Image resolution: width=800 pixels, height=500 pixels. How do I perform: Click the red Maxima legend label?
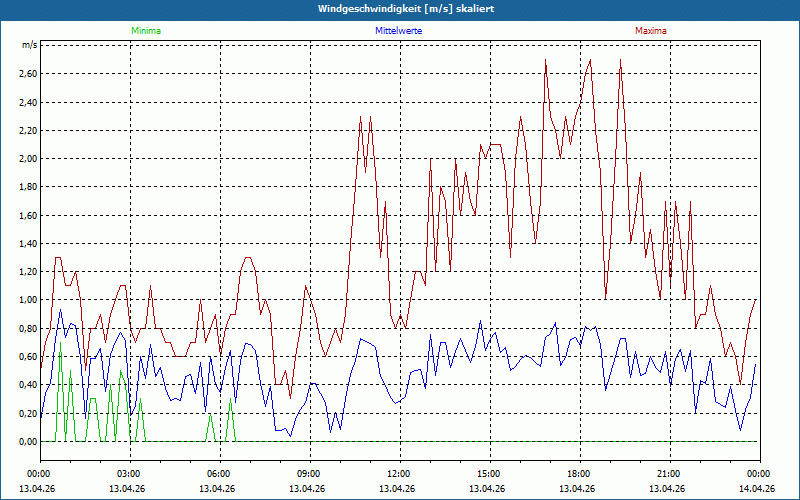coord(650,31)
